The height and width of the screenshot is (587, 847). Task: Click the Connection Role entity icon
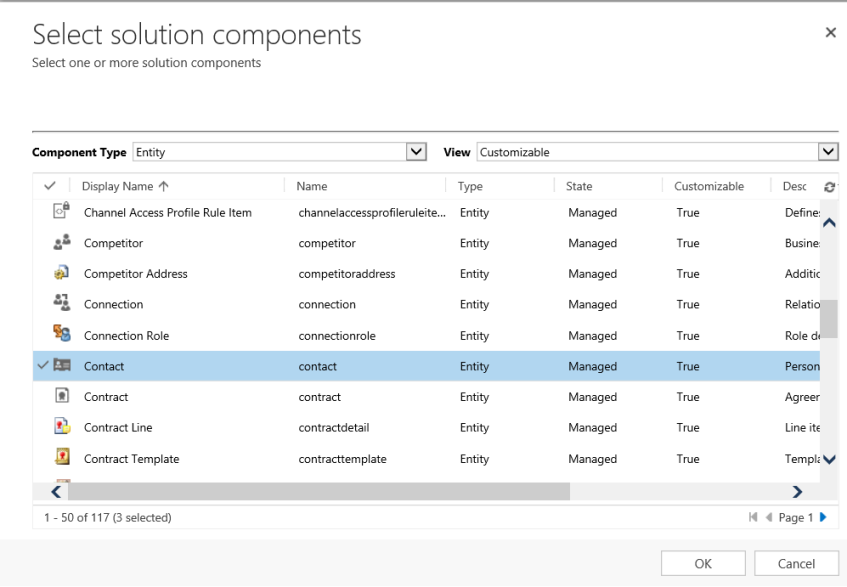point(62,335)
